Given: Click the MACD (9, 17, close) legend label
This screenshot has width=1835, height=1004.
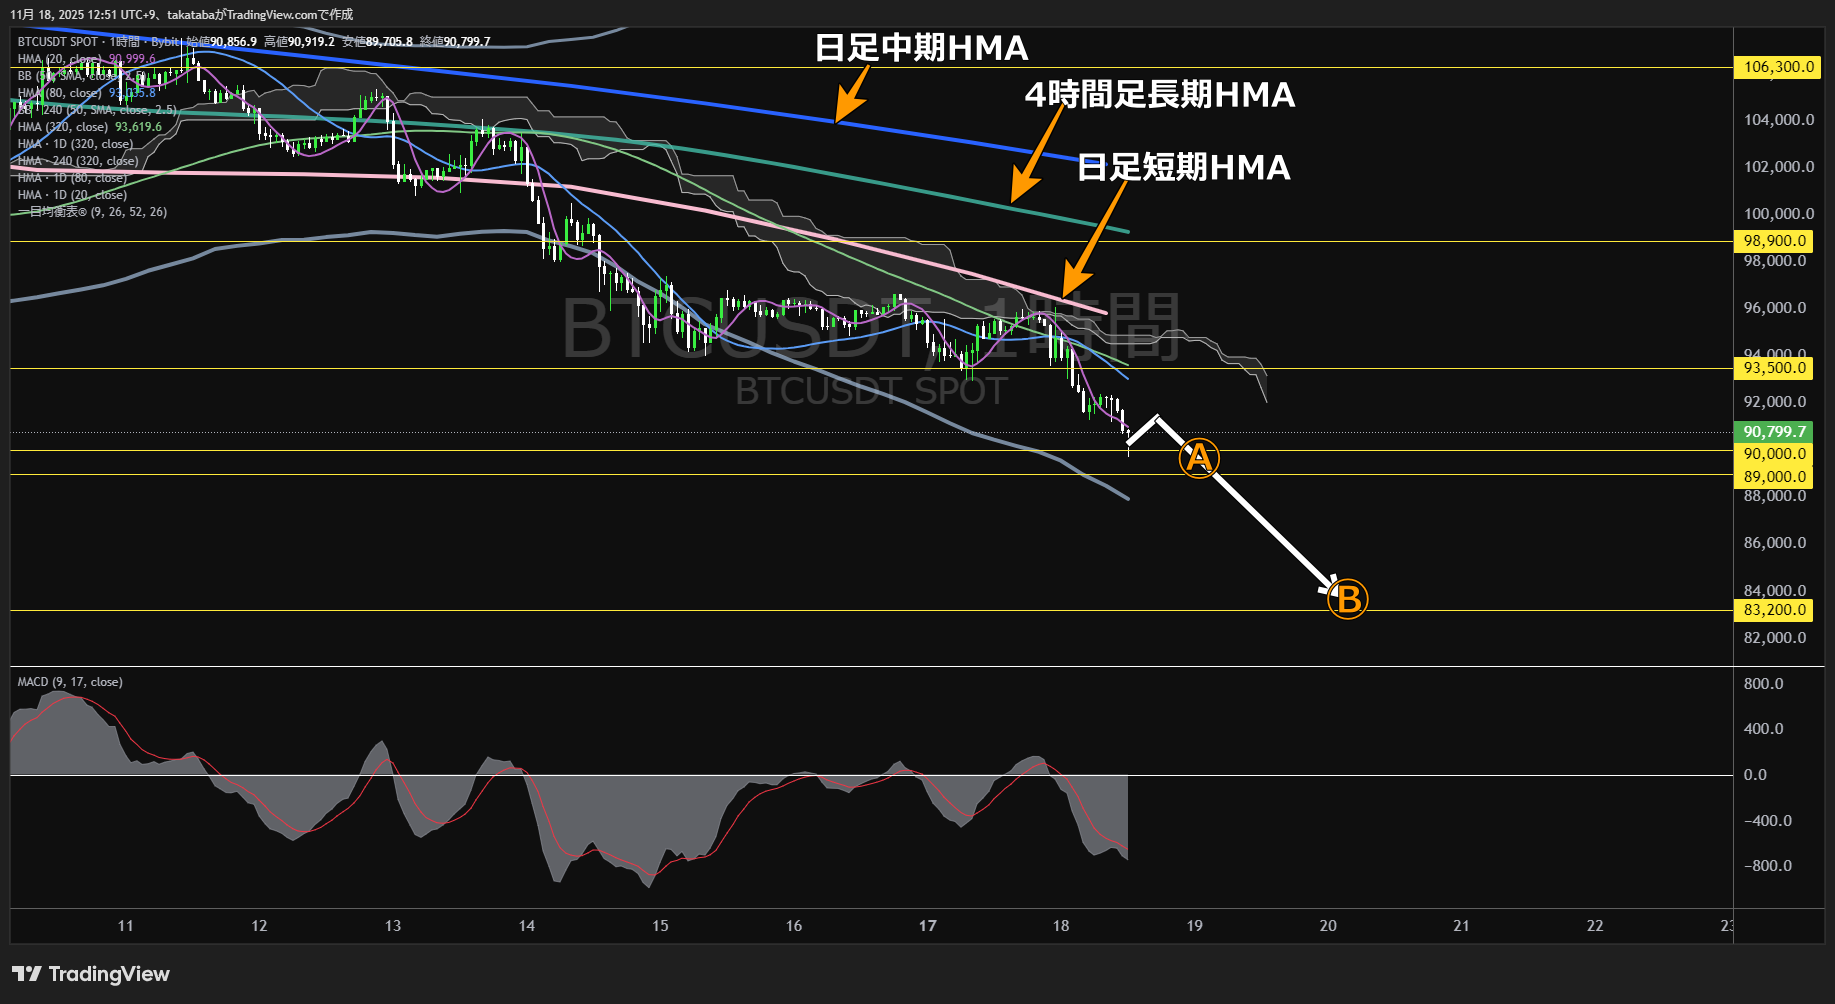Looking at the screenshot, I should click(x=68, y=681).
